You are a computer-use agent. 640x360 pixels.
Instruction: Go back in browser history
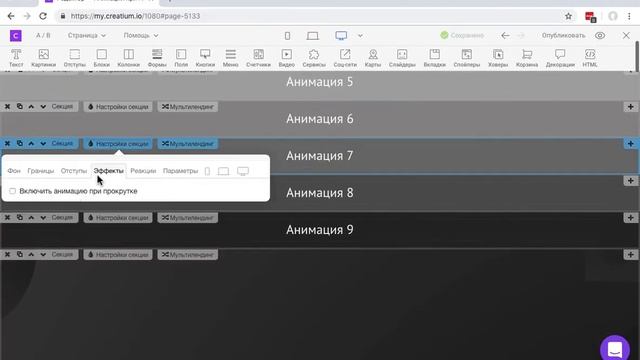pyautogui.click(x=11, y=16)
